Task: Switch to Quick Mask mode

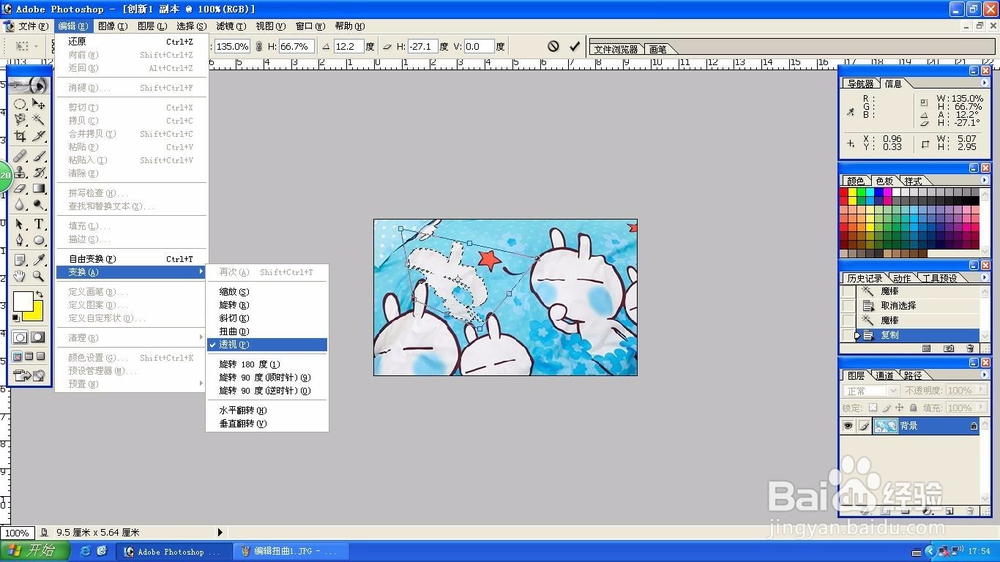Action: coord(38,337)
